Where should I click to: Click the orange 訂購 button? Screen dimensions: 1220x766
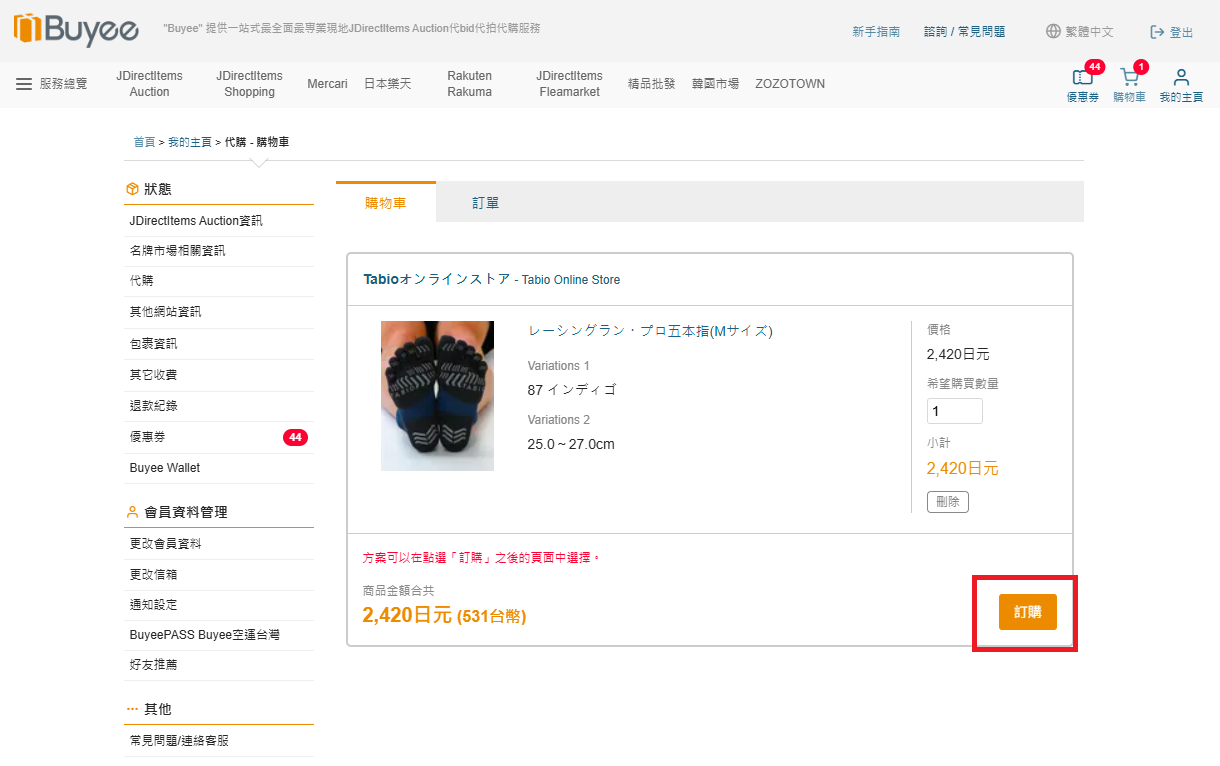pos(1027,612)
